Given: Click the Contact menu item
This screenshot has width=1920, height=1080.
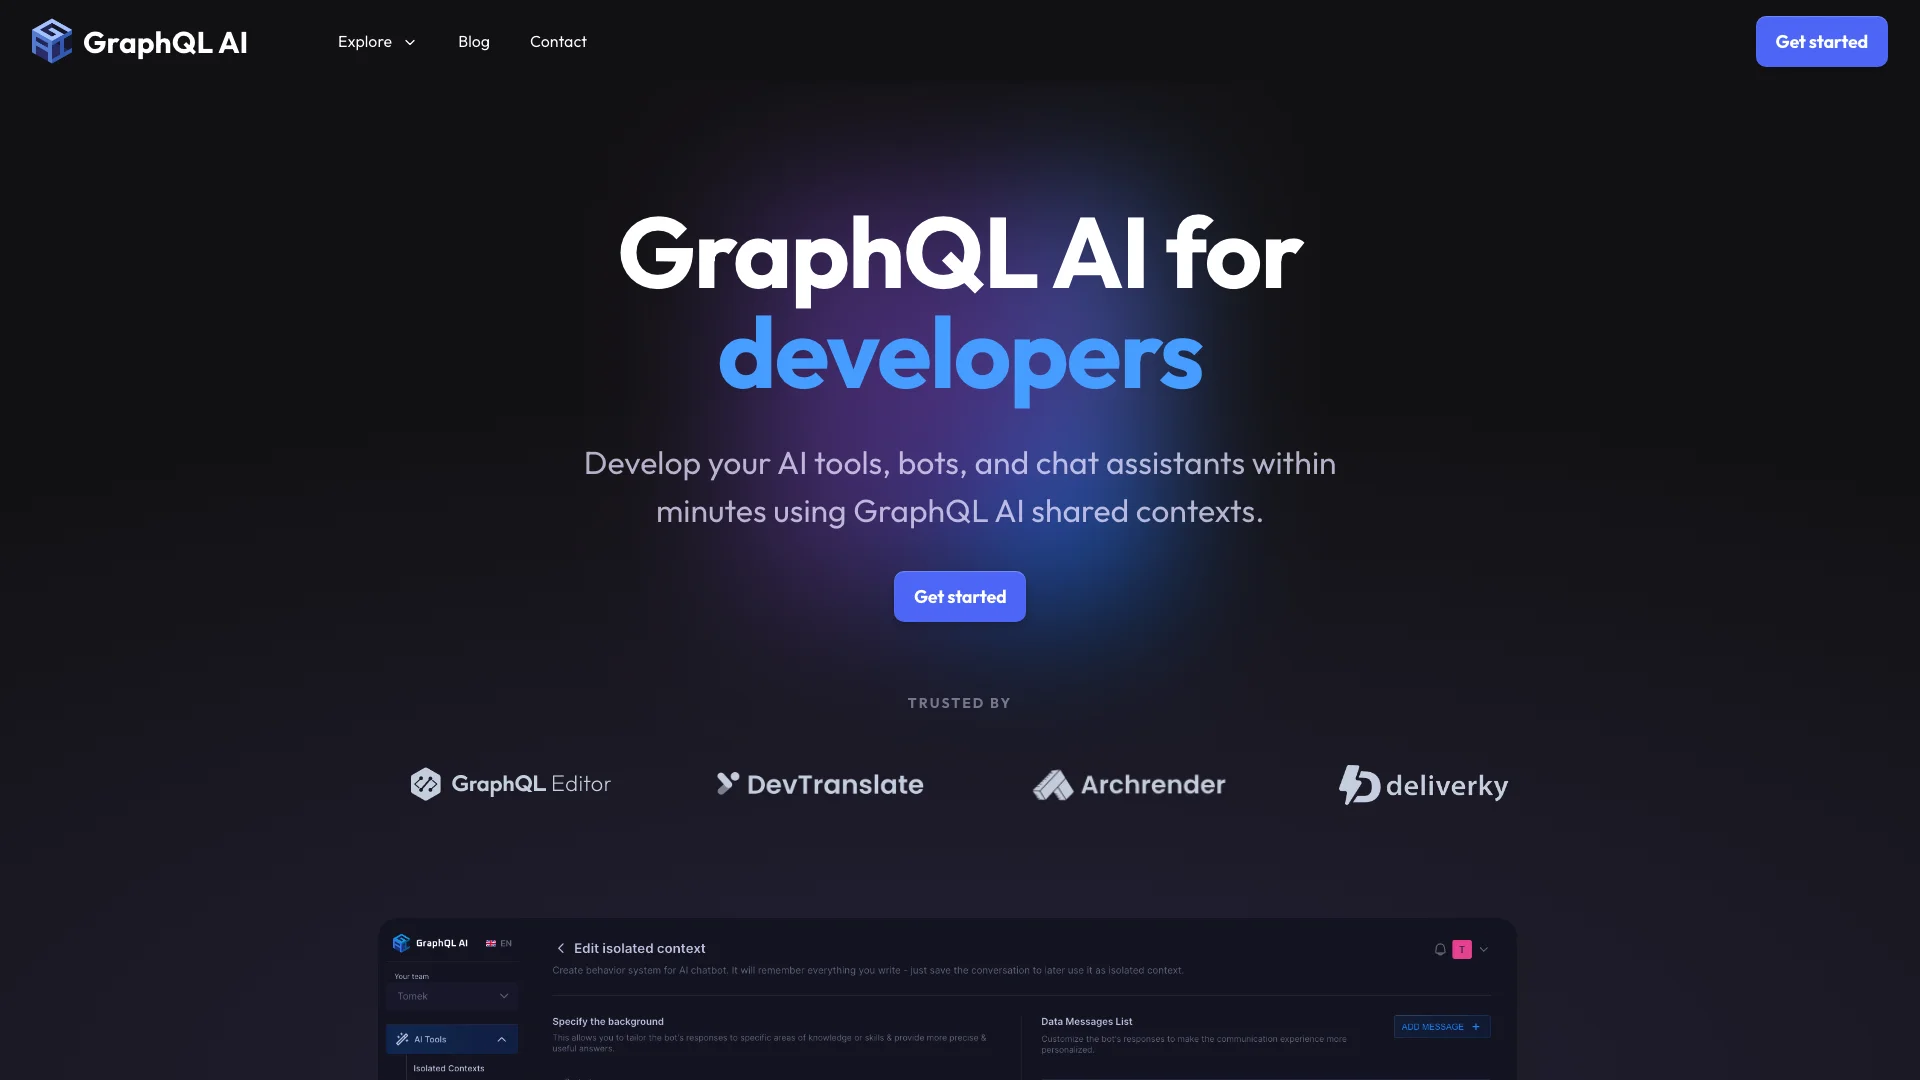Looking at the screenshot, I should point(558,41).
